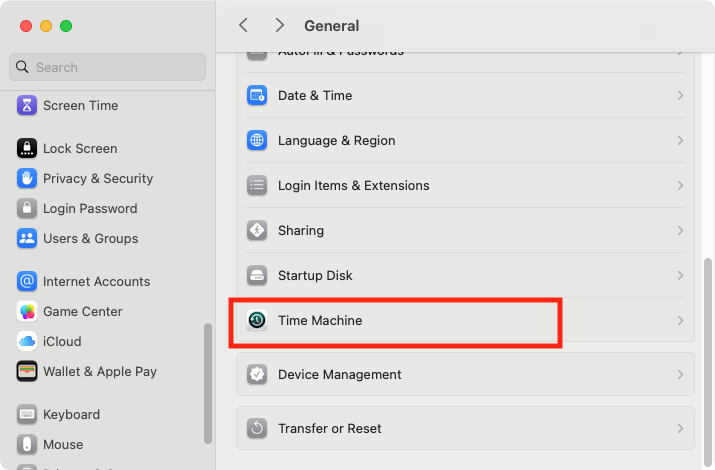
Task: Expand Sharing row chevron
Action: point(680,230)
